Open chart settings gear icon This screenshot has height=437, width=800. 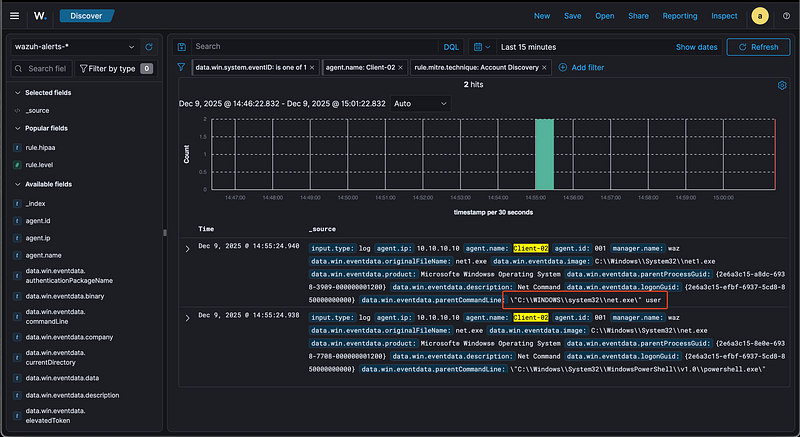point(782,85)
